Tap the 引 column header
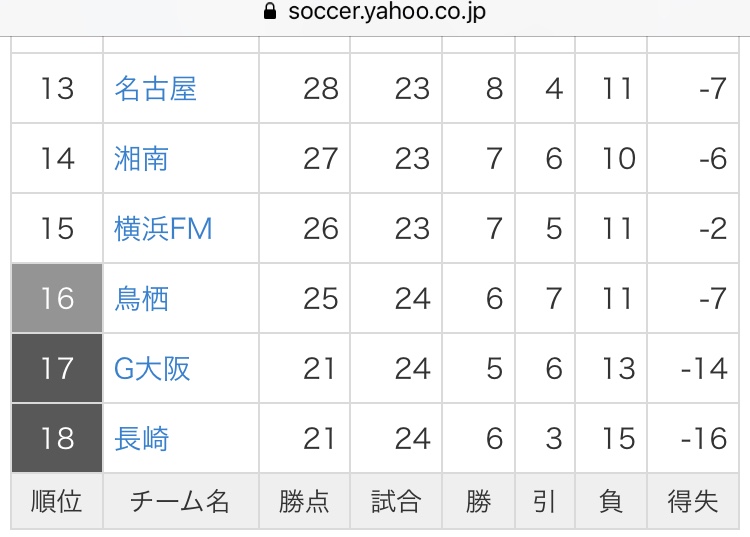Screen dimensions: 750x537 [544, 501]
